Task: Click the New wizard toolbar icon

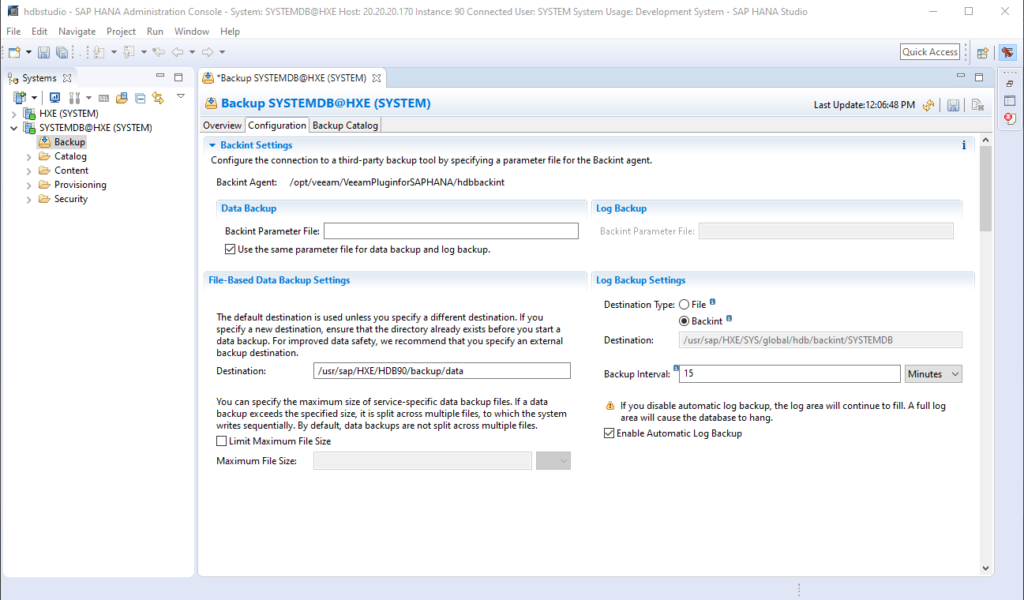Action: tap(14, 52)
